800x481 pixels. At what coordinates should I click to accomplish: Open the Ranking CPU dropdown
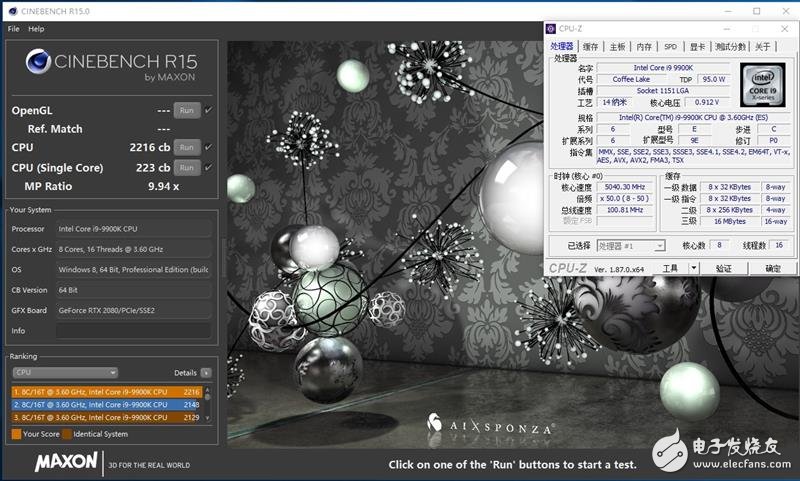pyautogui.click(x=65, y=372)
